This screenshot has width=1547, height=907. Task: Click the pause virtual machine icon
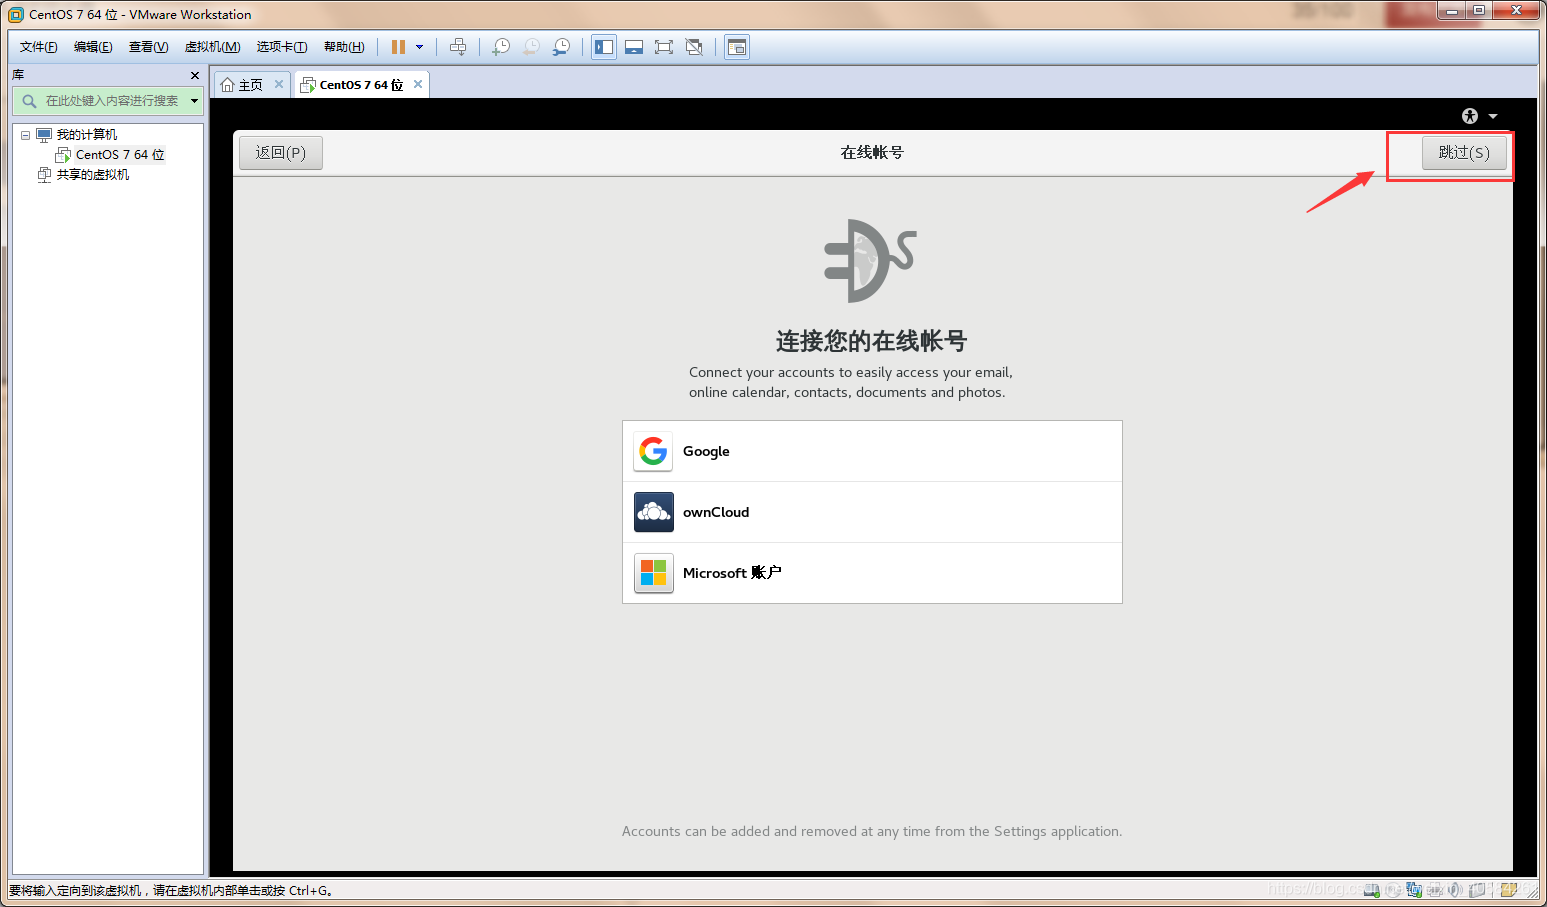[398, 47]
